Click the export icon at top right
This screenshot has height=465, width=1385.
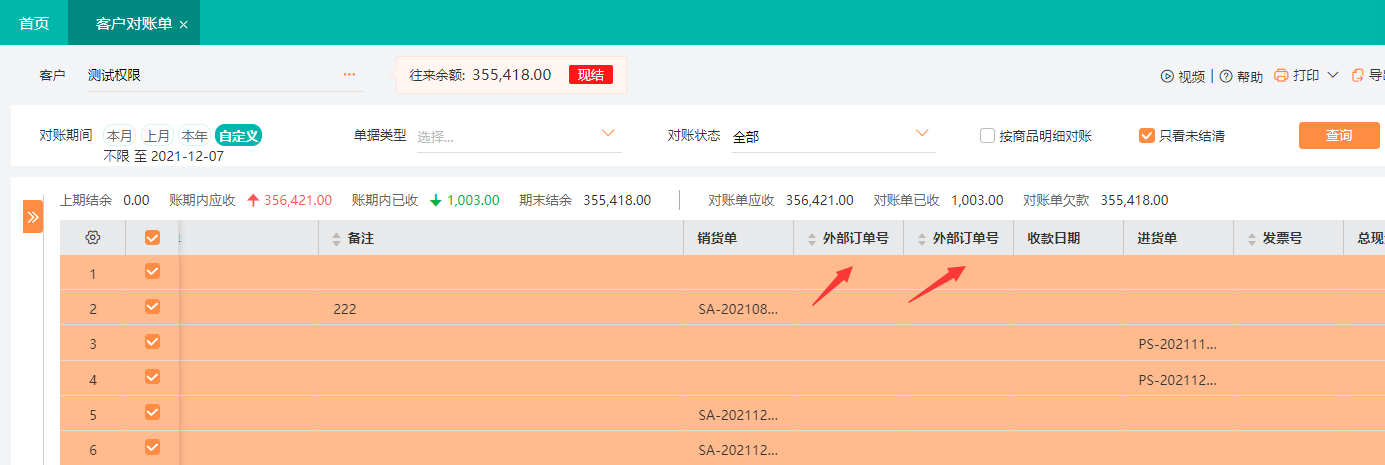(x=1358, y=75)
